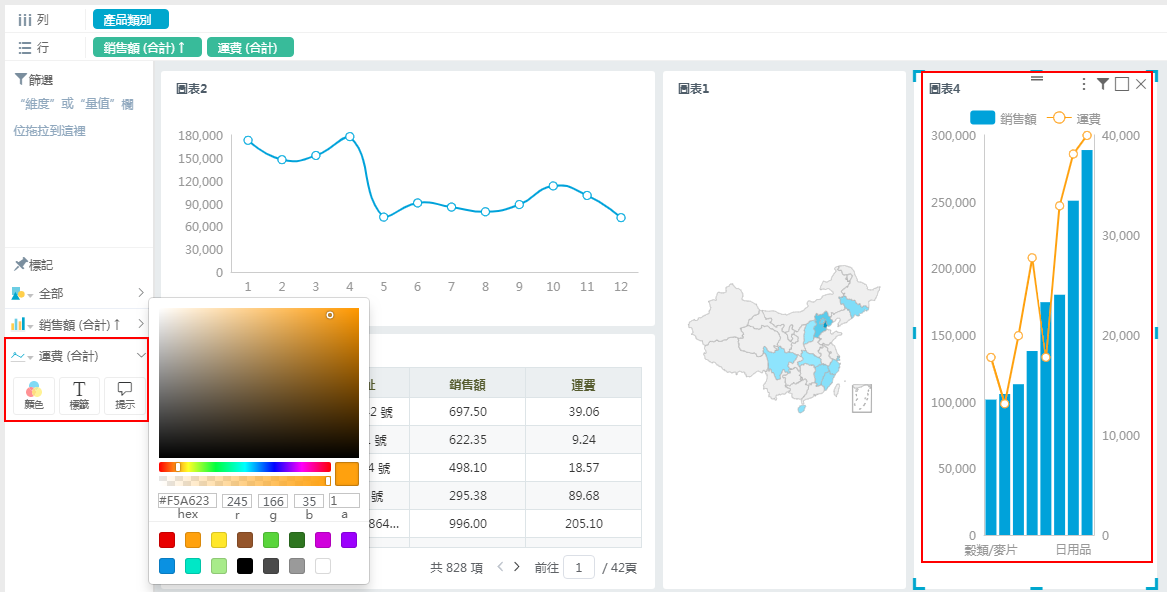
Task: Click the hex color input field
Action: click(187, 501)
